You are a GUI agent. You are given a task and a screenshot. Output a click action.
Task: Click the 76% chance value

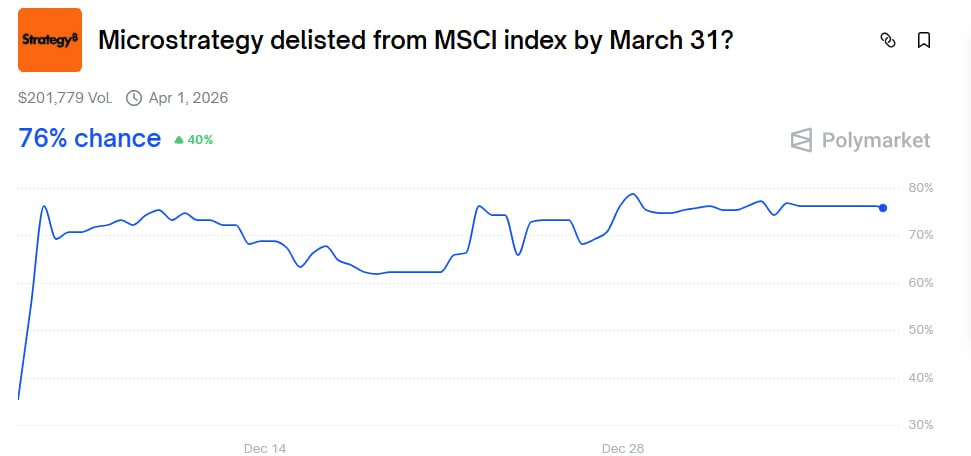coord(89,138)
